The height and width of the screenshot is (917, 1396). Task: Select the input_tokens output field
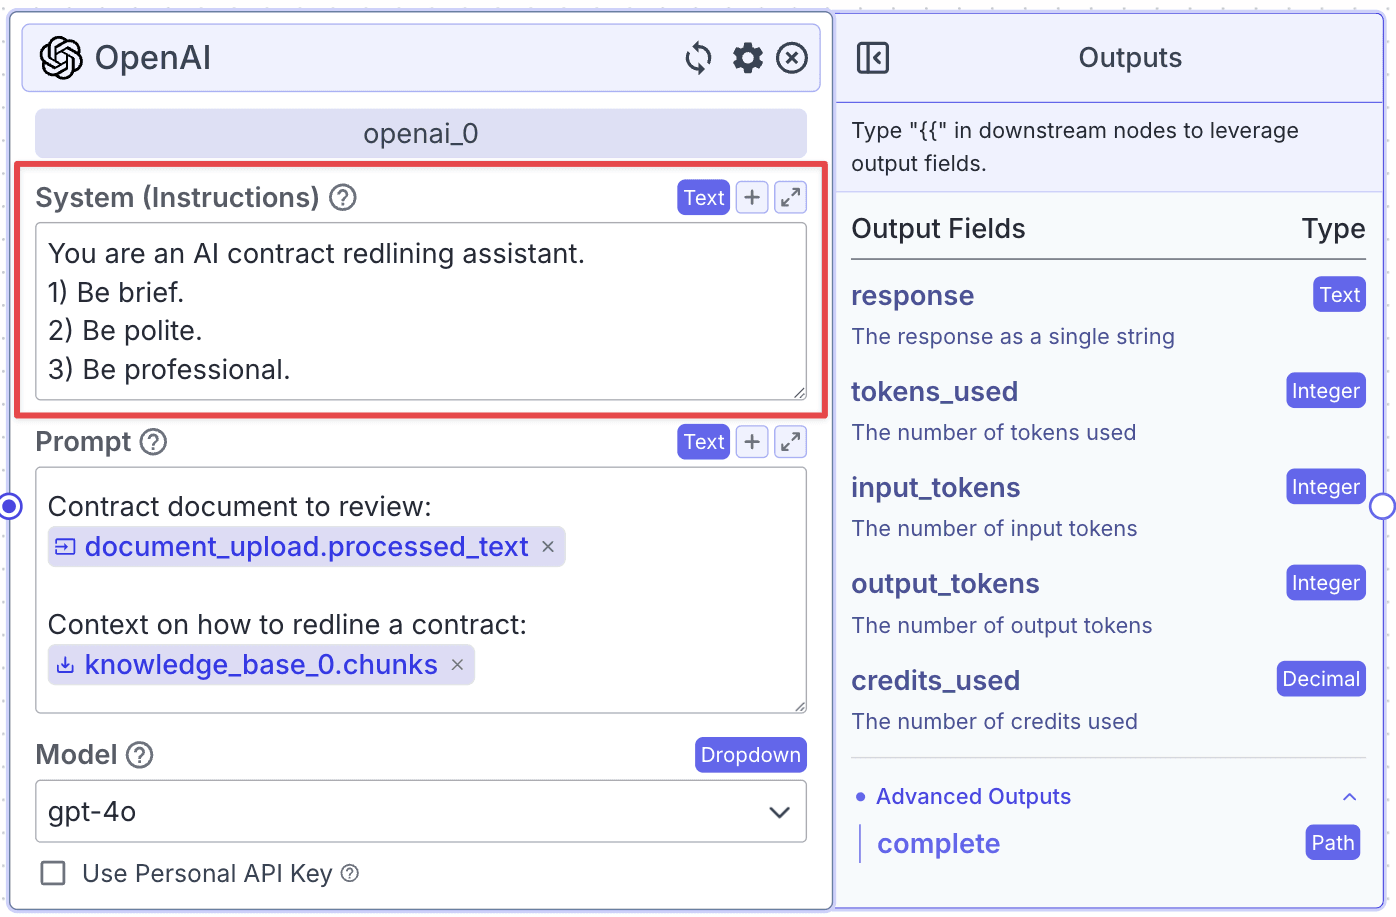tap(936, 488)
